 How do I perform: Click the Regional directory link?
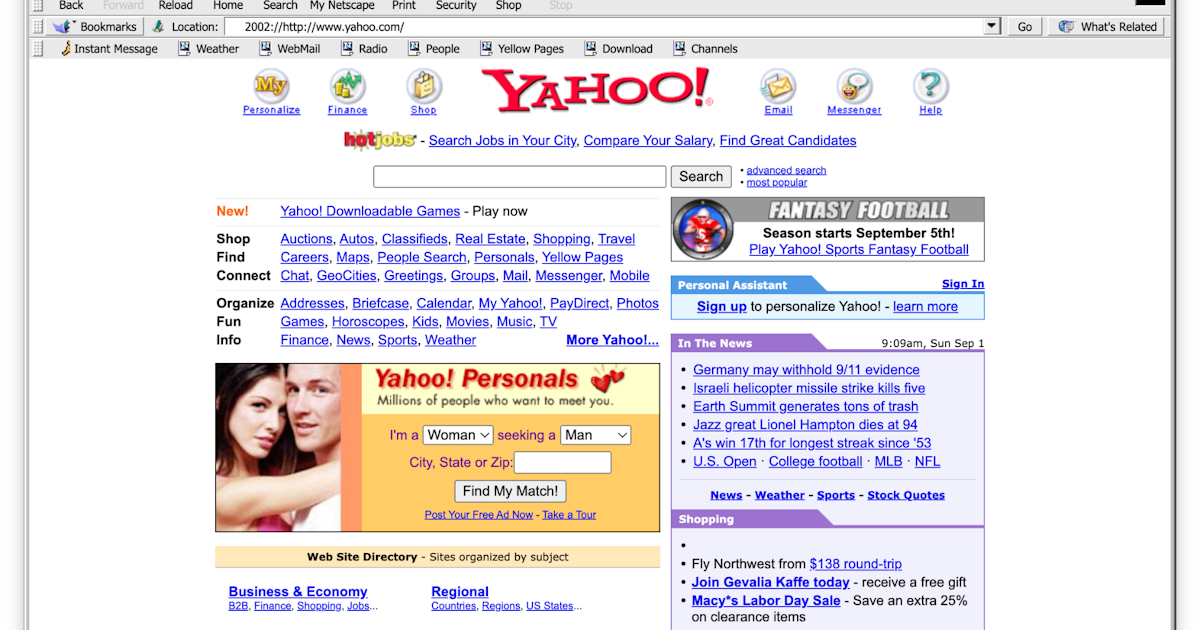click(x=460, y=591)
